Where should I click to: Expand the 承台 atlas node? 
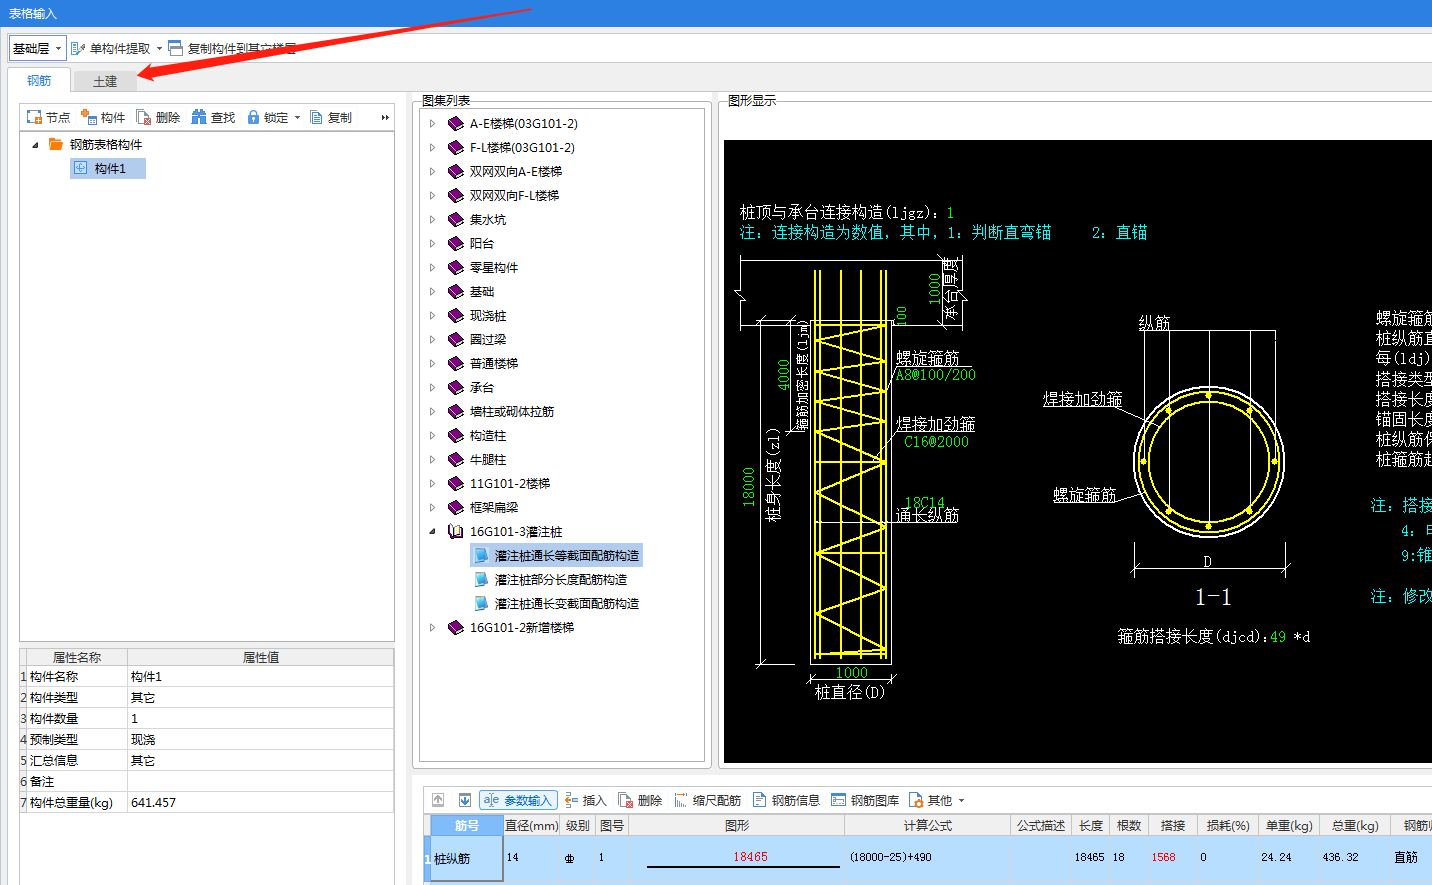[432, 388]
